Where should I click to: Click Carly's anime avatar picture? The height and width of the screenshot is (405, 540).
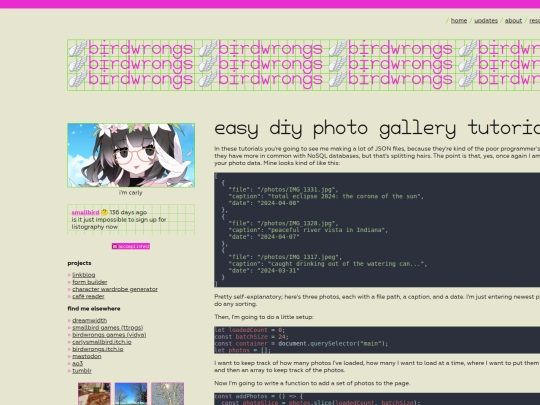tap(131, 155)
